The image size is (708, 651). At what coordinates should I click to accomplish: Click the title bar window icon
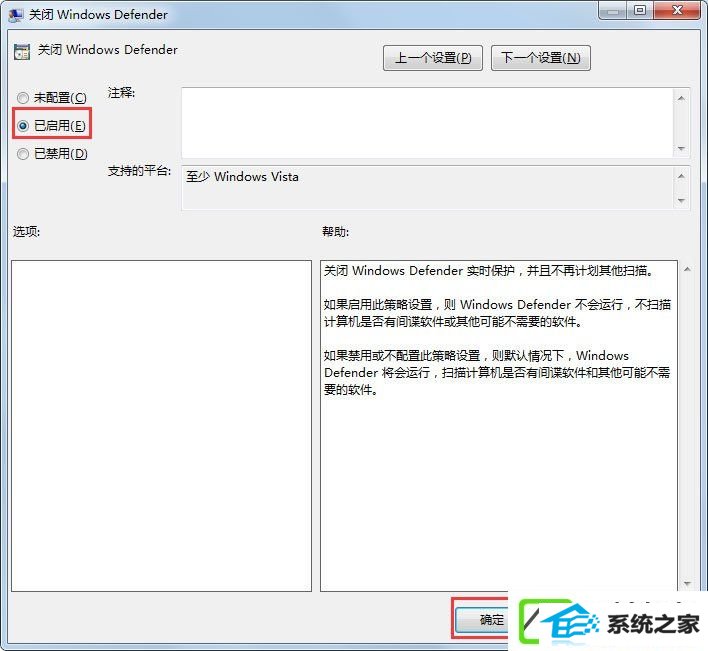coord(16,14)
